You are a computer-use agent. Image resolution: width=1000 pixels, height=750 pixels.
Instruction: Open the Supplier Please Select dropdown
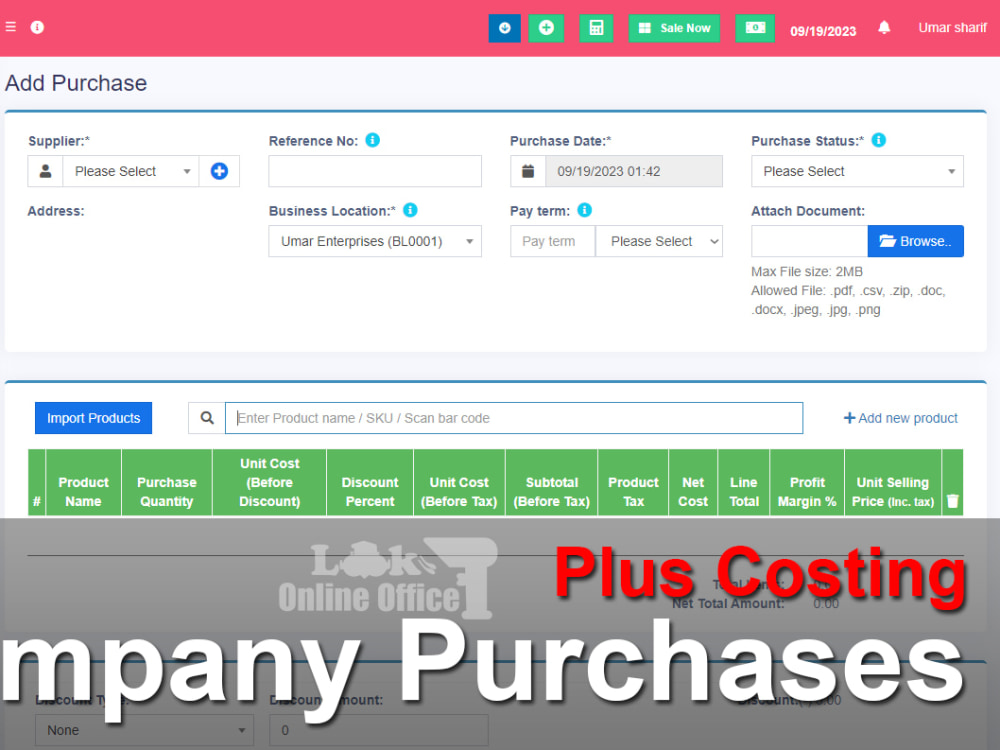(x=131, y=171)
